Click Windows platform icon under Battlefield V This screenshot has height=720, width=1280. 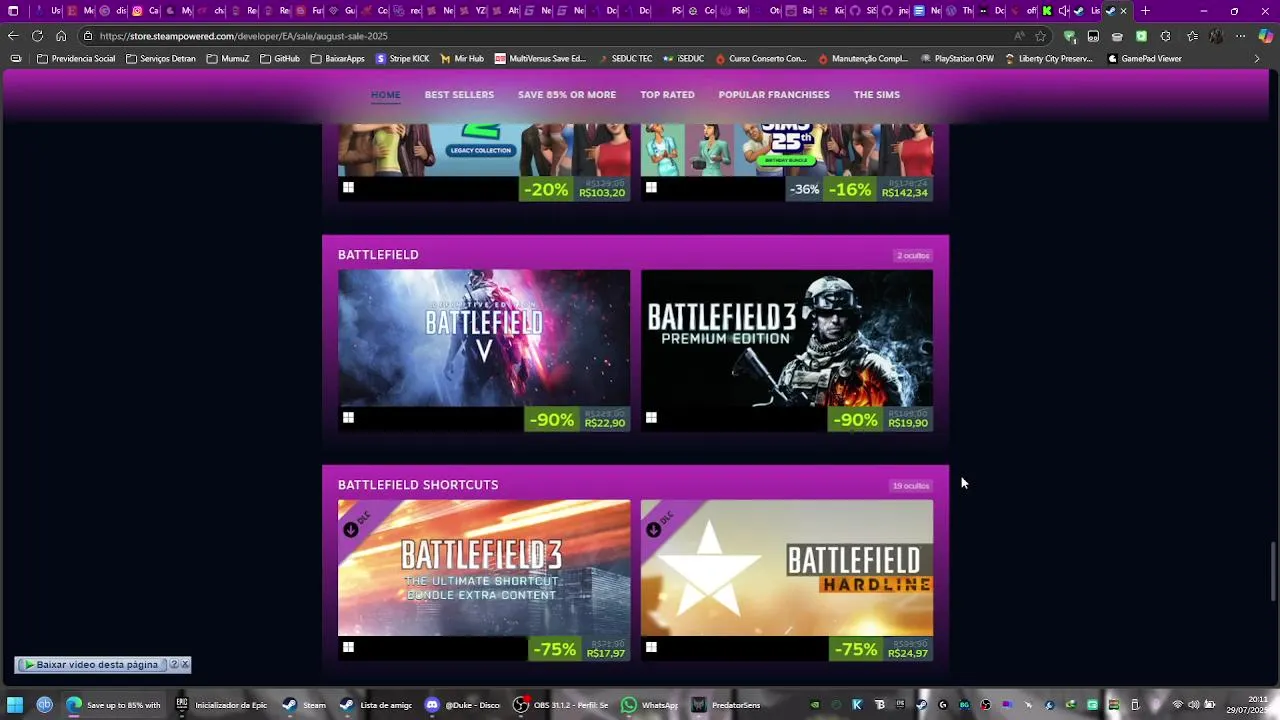click(x=348, y=418)
